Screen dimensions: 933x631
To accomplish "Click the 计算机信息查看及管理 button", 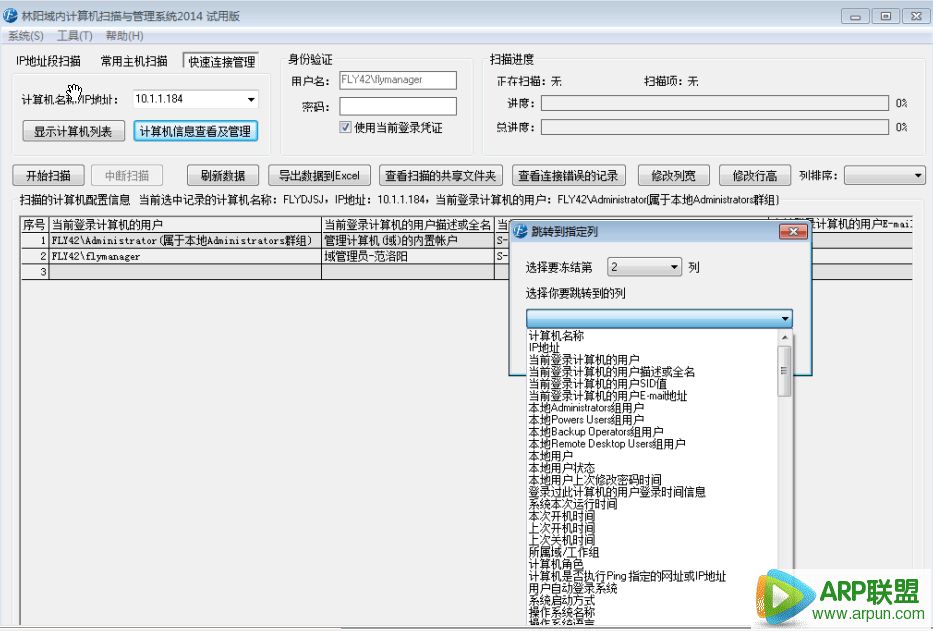I will [x=196, y=131].
